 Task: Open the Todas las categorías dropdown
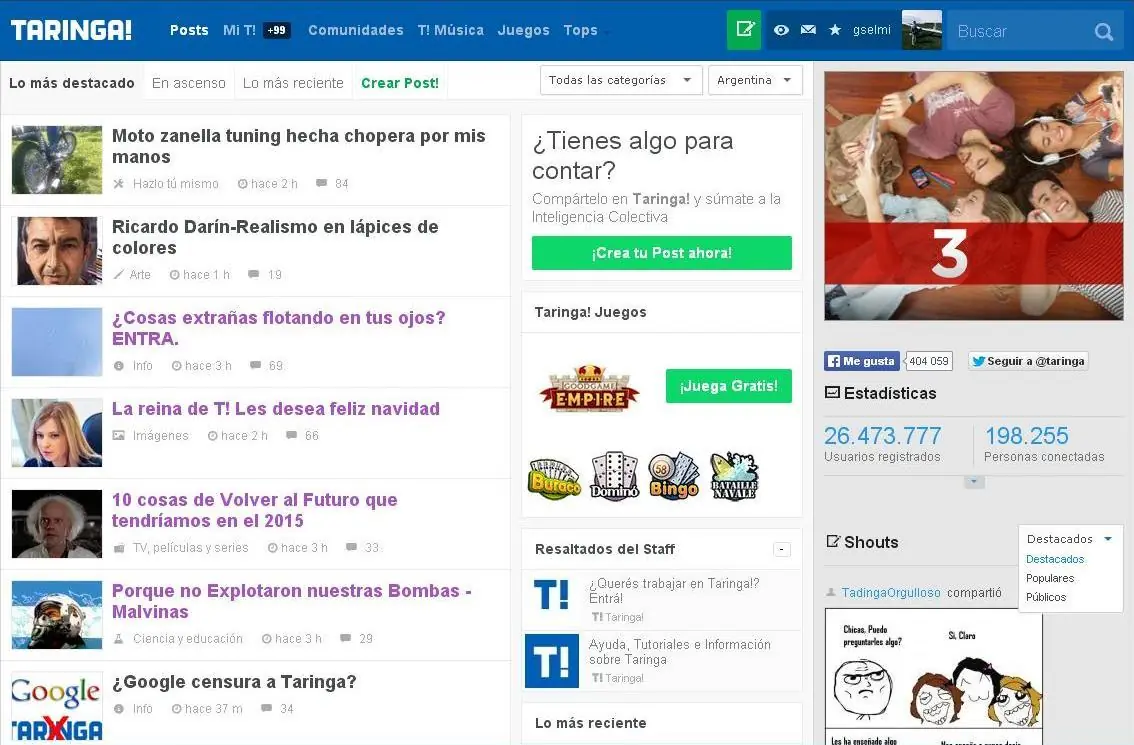(x=621, y=80)
